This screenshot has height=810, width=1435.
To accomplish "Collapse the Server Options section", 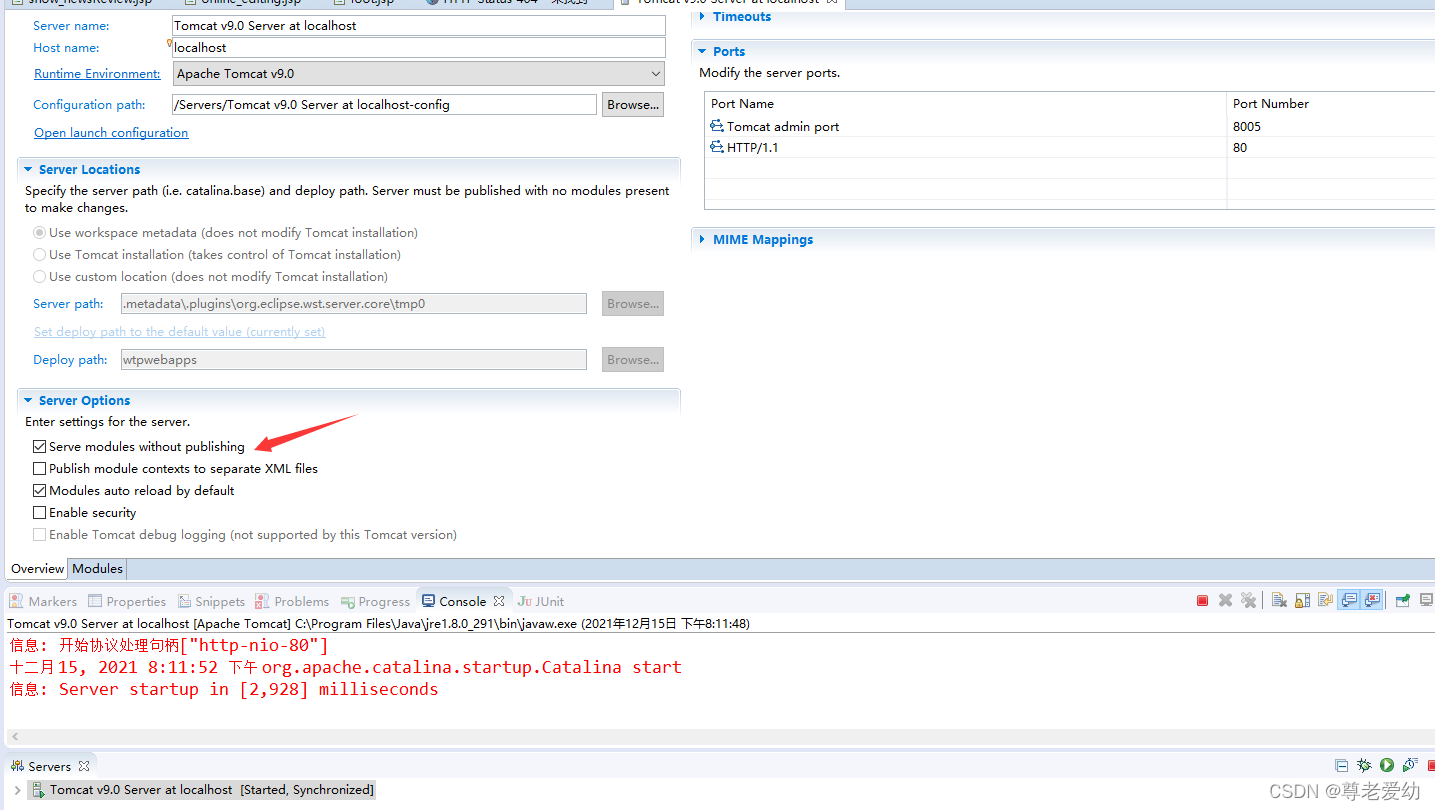I will 28,400.
